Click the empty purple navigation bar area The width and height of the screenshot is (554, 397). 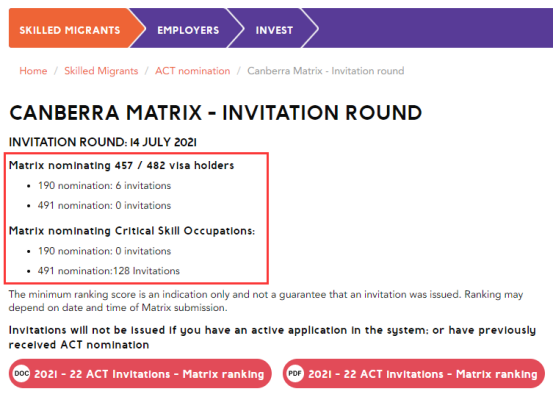435,28
